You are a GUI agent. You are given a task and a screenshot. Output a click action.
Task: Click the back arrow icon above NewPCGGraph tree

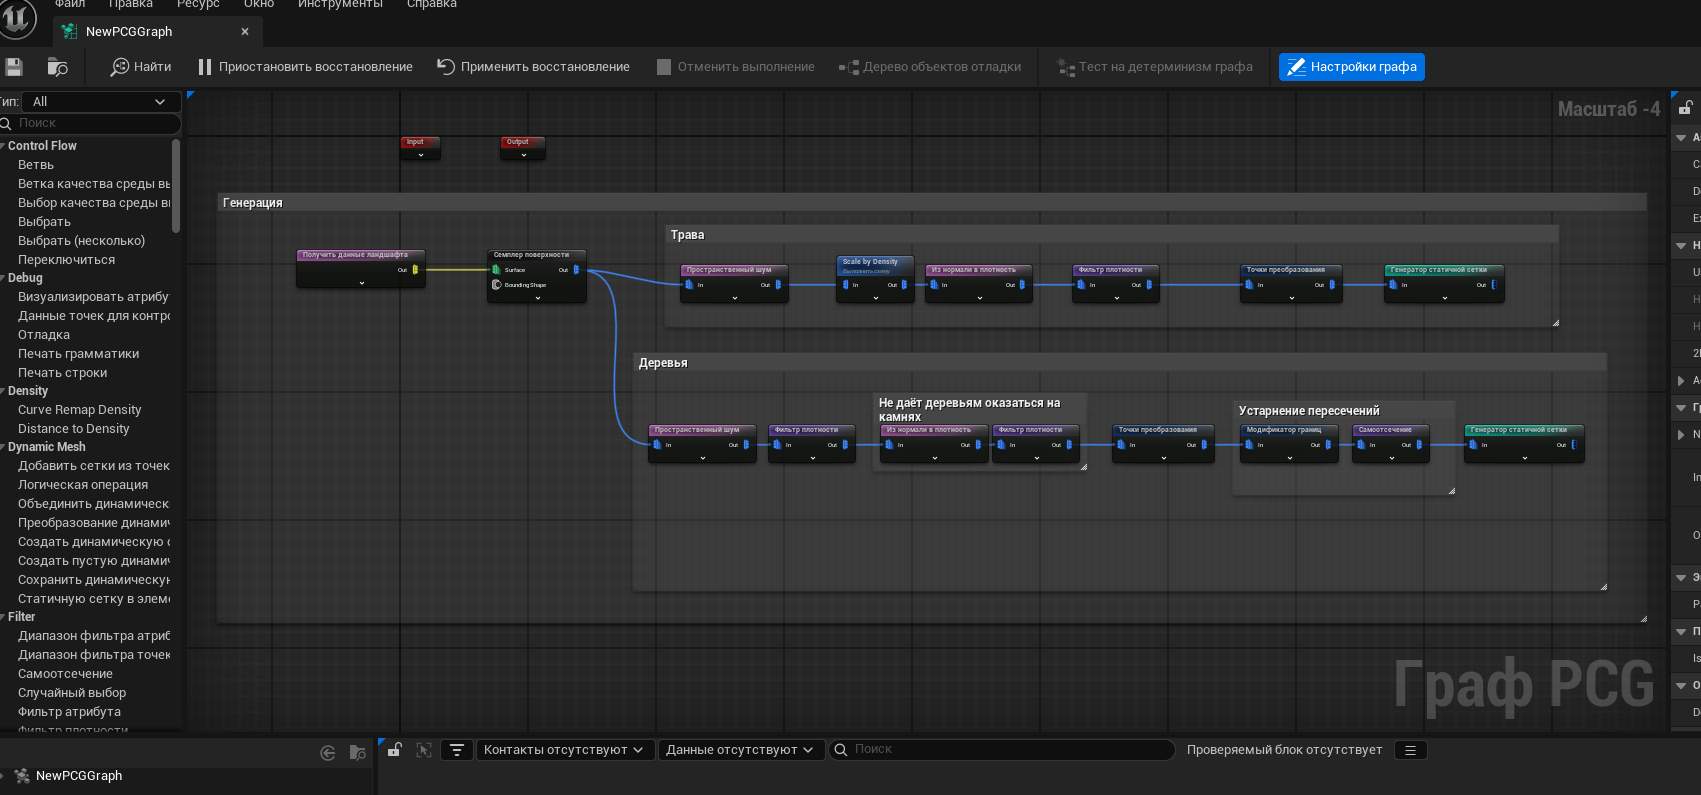pos(327,753)
